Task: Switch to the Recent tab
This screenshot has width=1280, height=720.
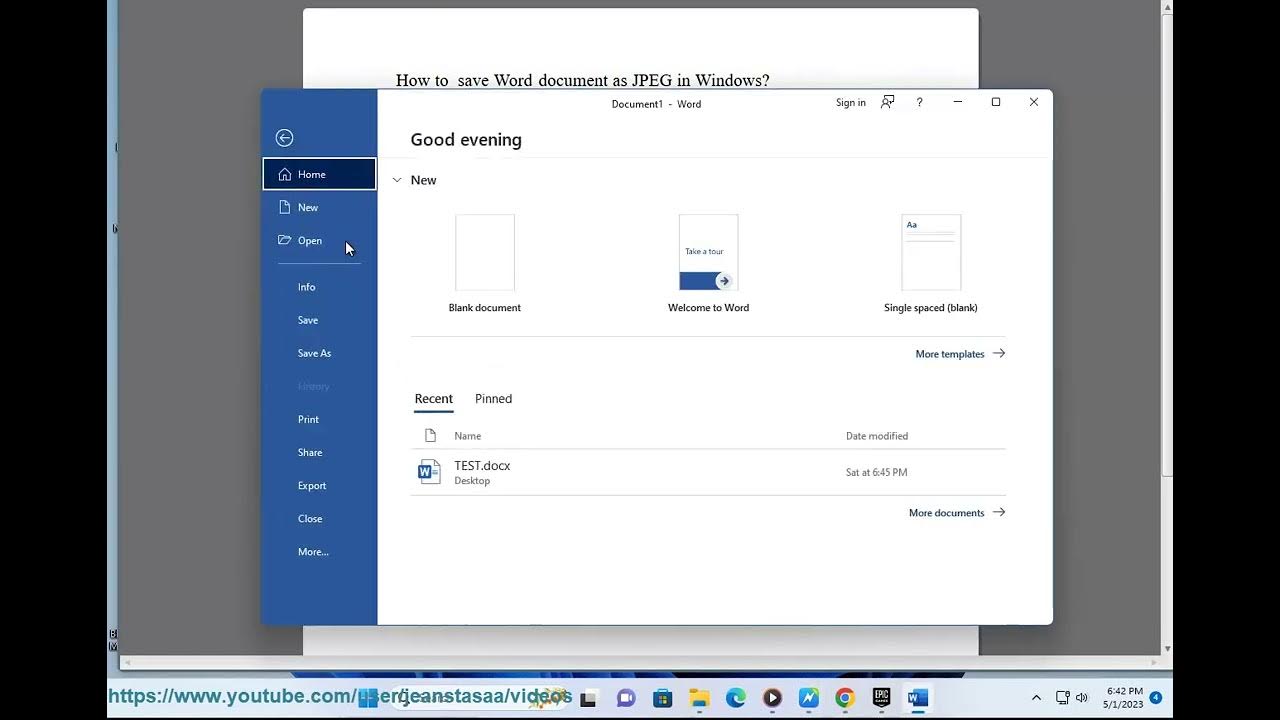Action: pos(434,399)
